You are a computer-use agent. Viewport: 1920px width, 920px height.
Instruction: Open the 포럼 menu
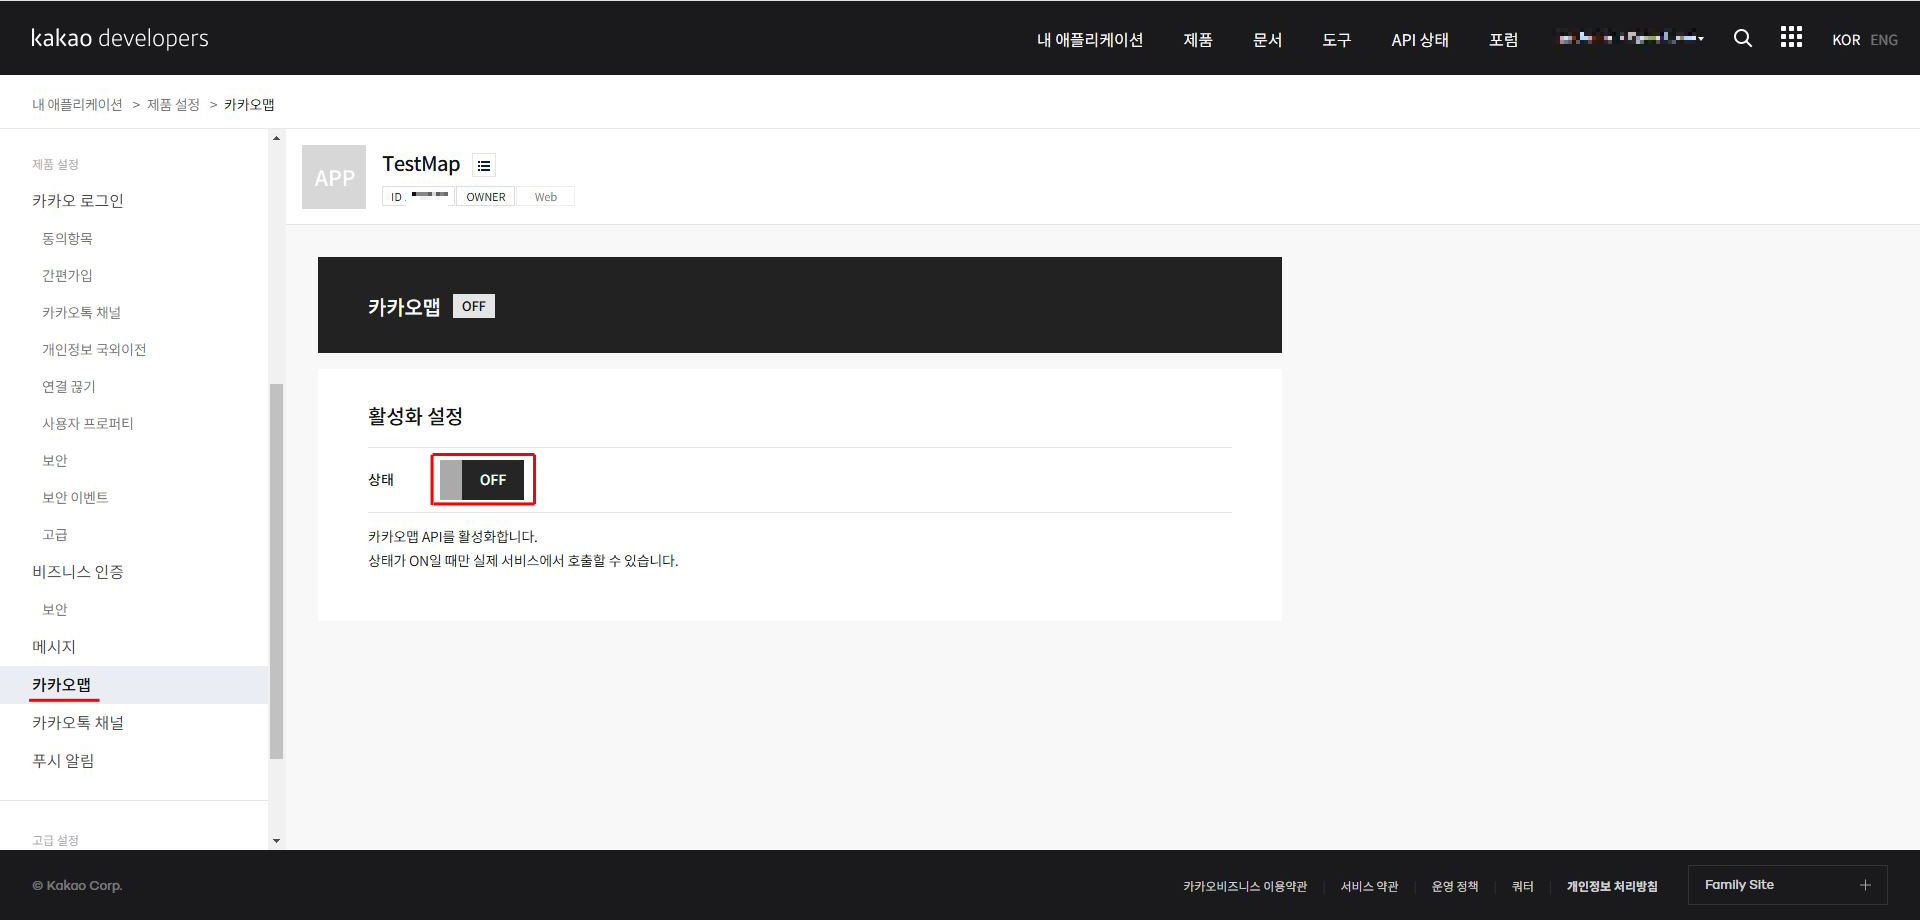1503,40
